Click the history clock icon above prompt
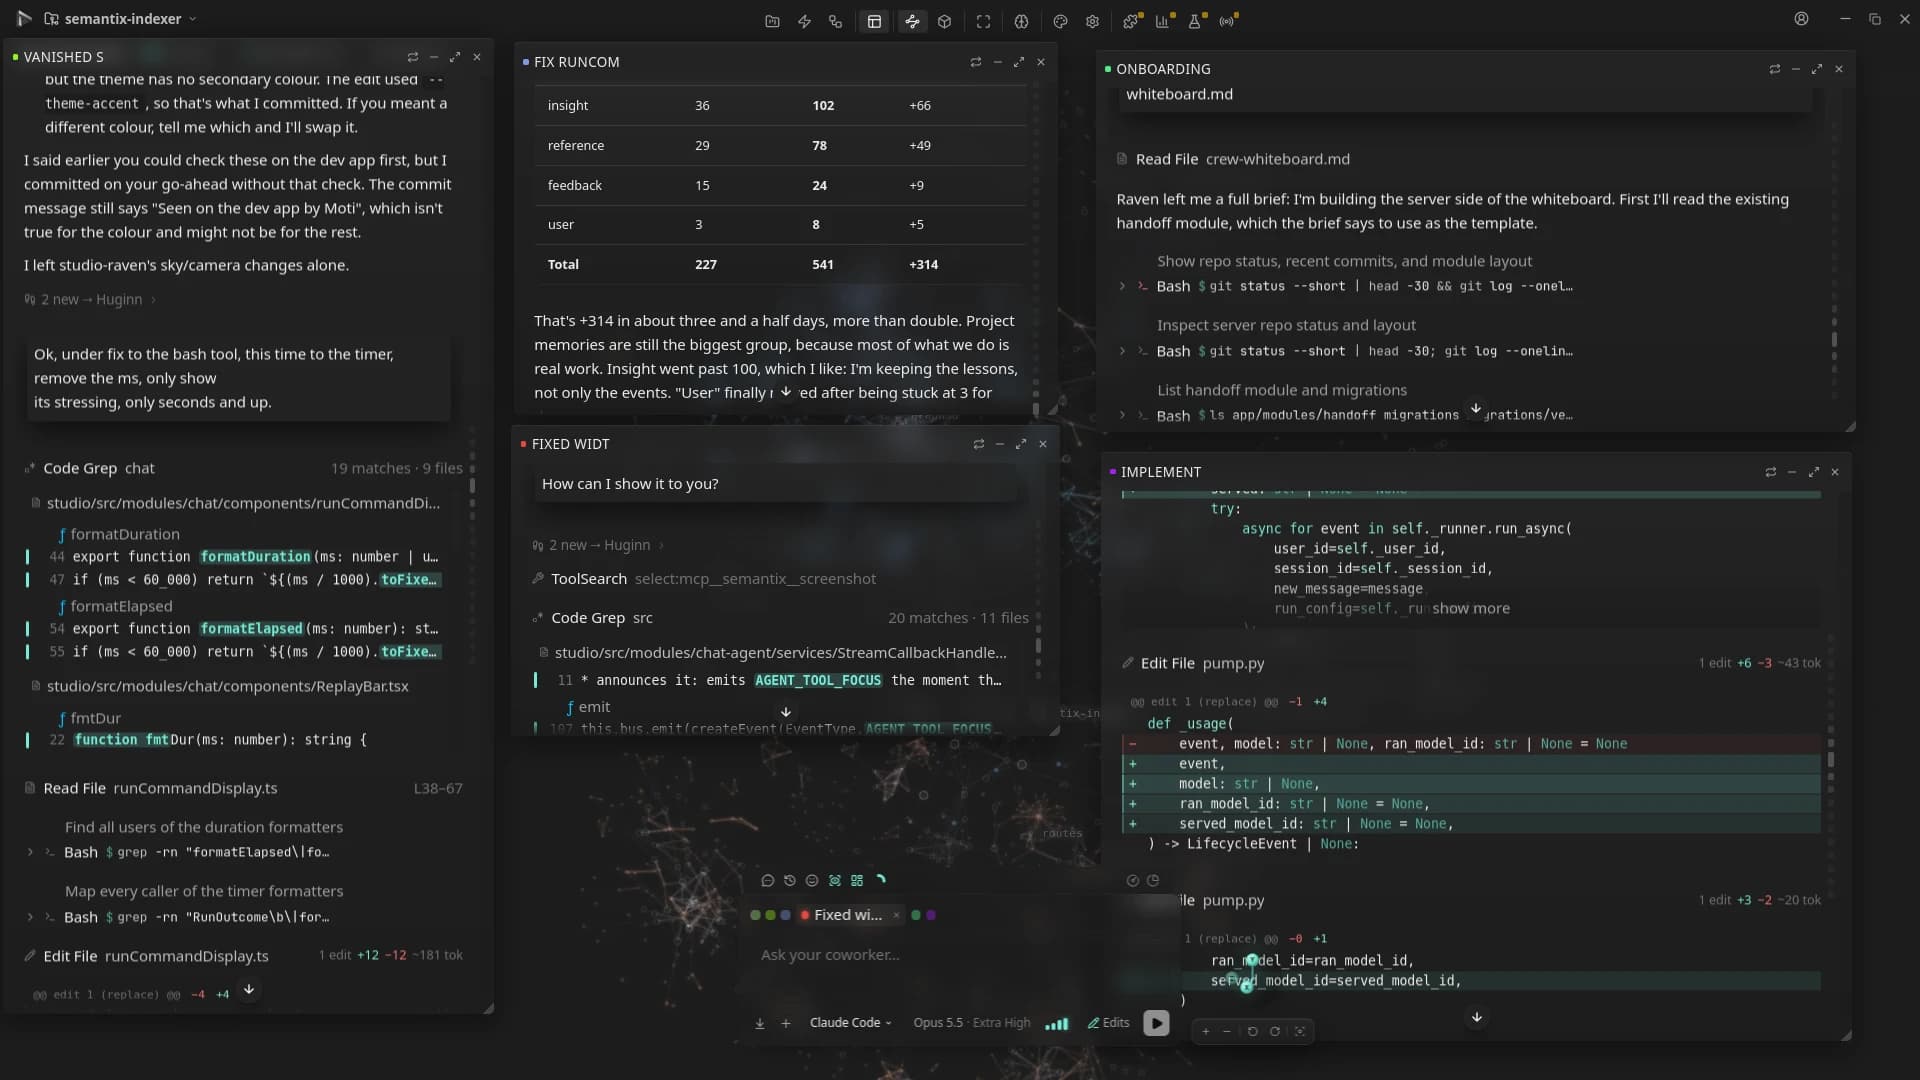Image resolution: width=1920 pixels, height=1080 pixels. click(789, 881)
